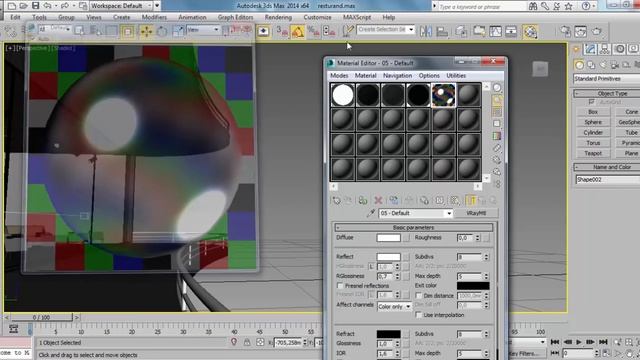
Task: Click the Shapes category icon in Create panel
Action: tap(591, 65)
